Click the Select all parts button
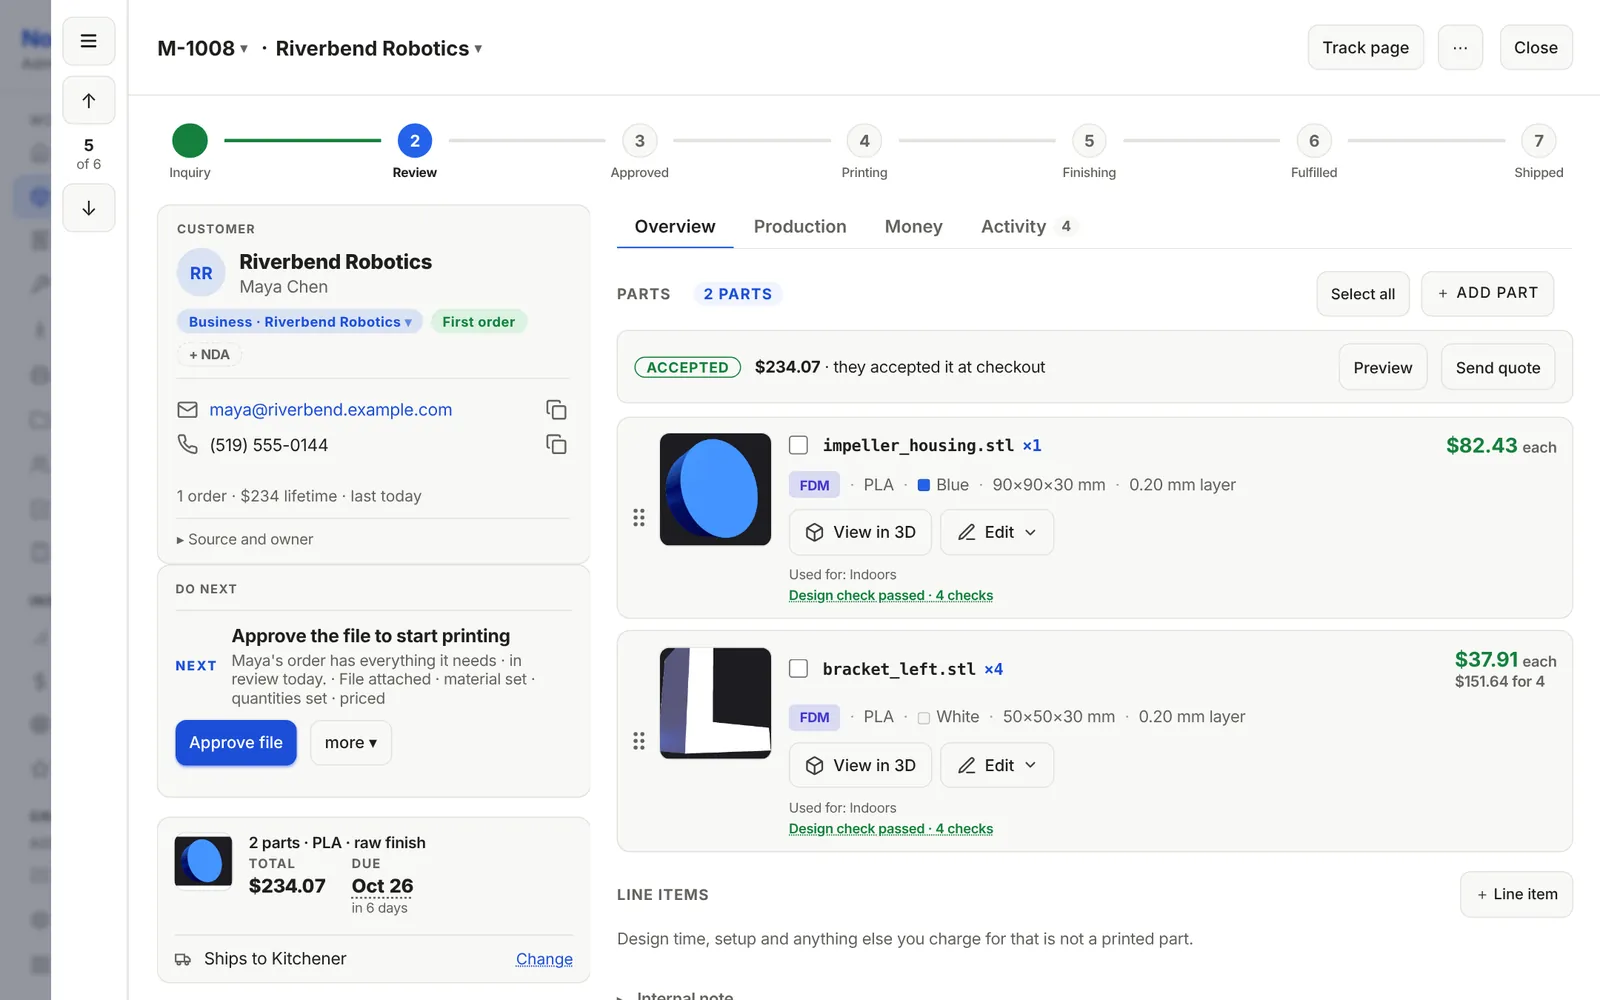 coord(1363,294)
